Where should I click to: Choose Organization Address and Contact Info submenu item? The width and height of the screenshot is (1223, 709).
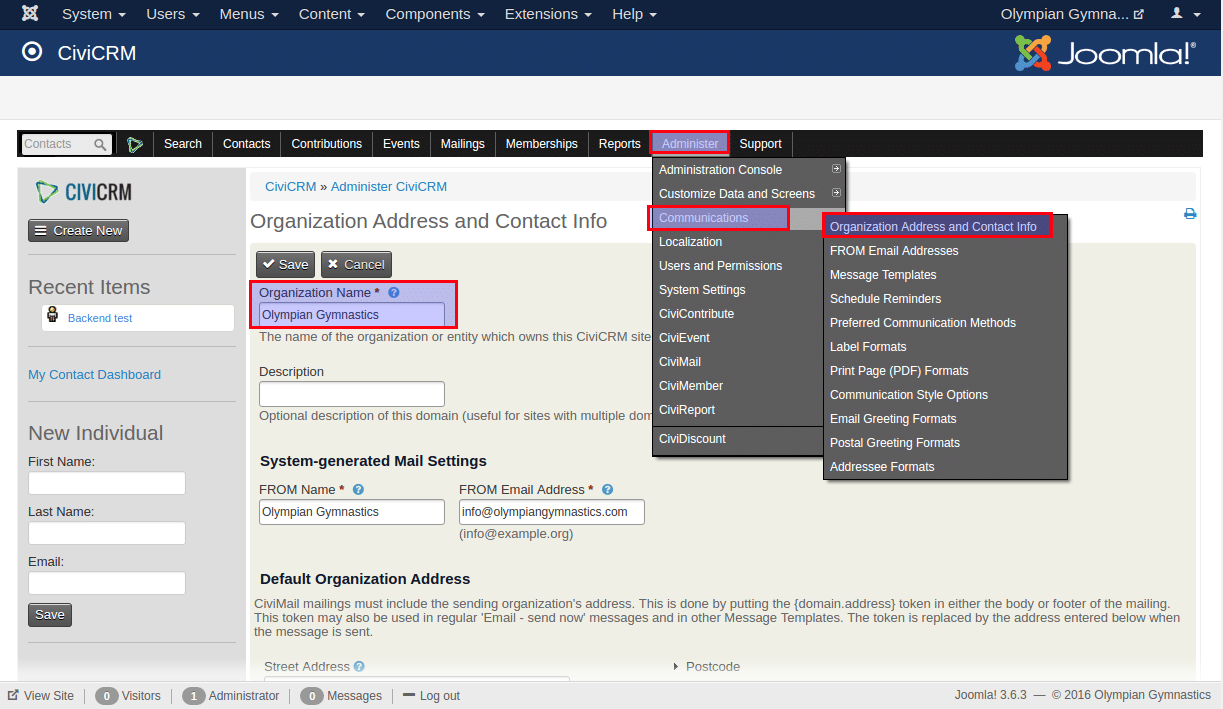point(938,227)
